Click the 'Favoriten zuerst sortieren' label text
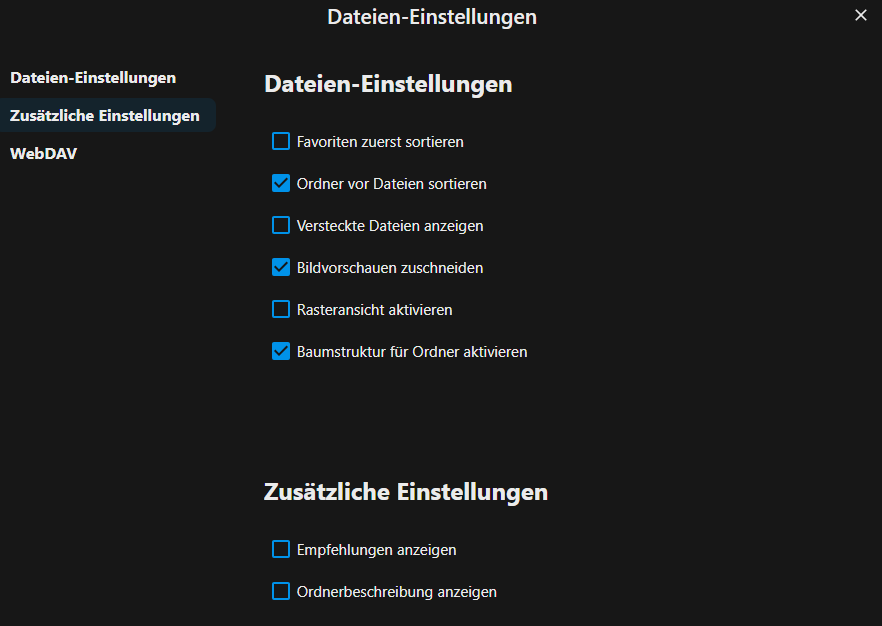This screenshot has width=882, height=626. 380,142
